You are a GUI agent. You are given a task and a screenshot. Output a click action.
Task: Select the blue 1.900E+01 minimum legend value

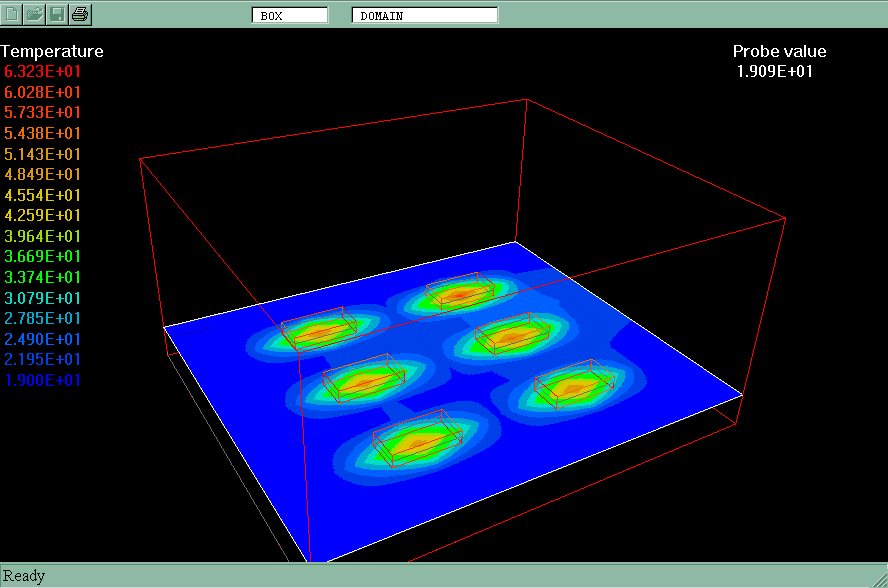(43, 380)
